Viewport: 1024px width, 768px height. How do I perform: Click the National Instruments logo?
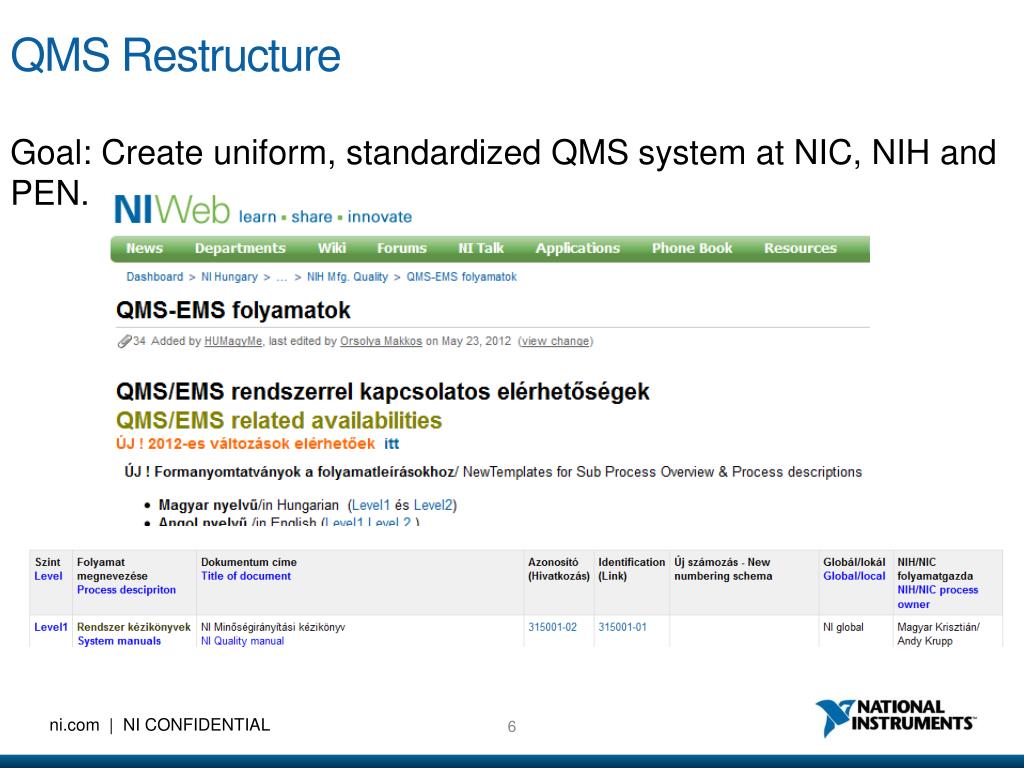click(x=896, y=717)
